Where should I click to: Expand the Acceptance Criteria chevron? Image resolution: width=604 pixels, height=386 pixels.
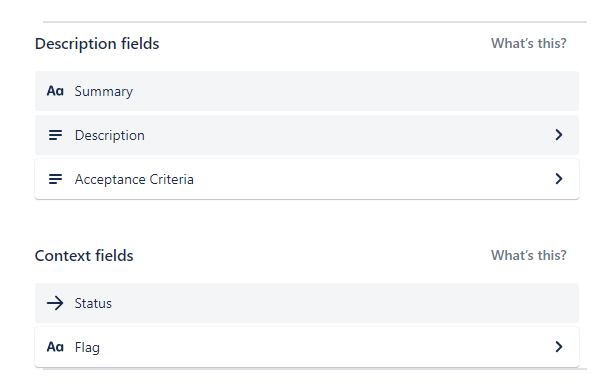point(559,179)
